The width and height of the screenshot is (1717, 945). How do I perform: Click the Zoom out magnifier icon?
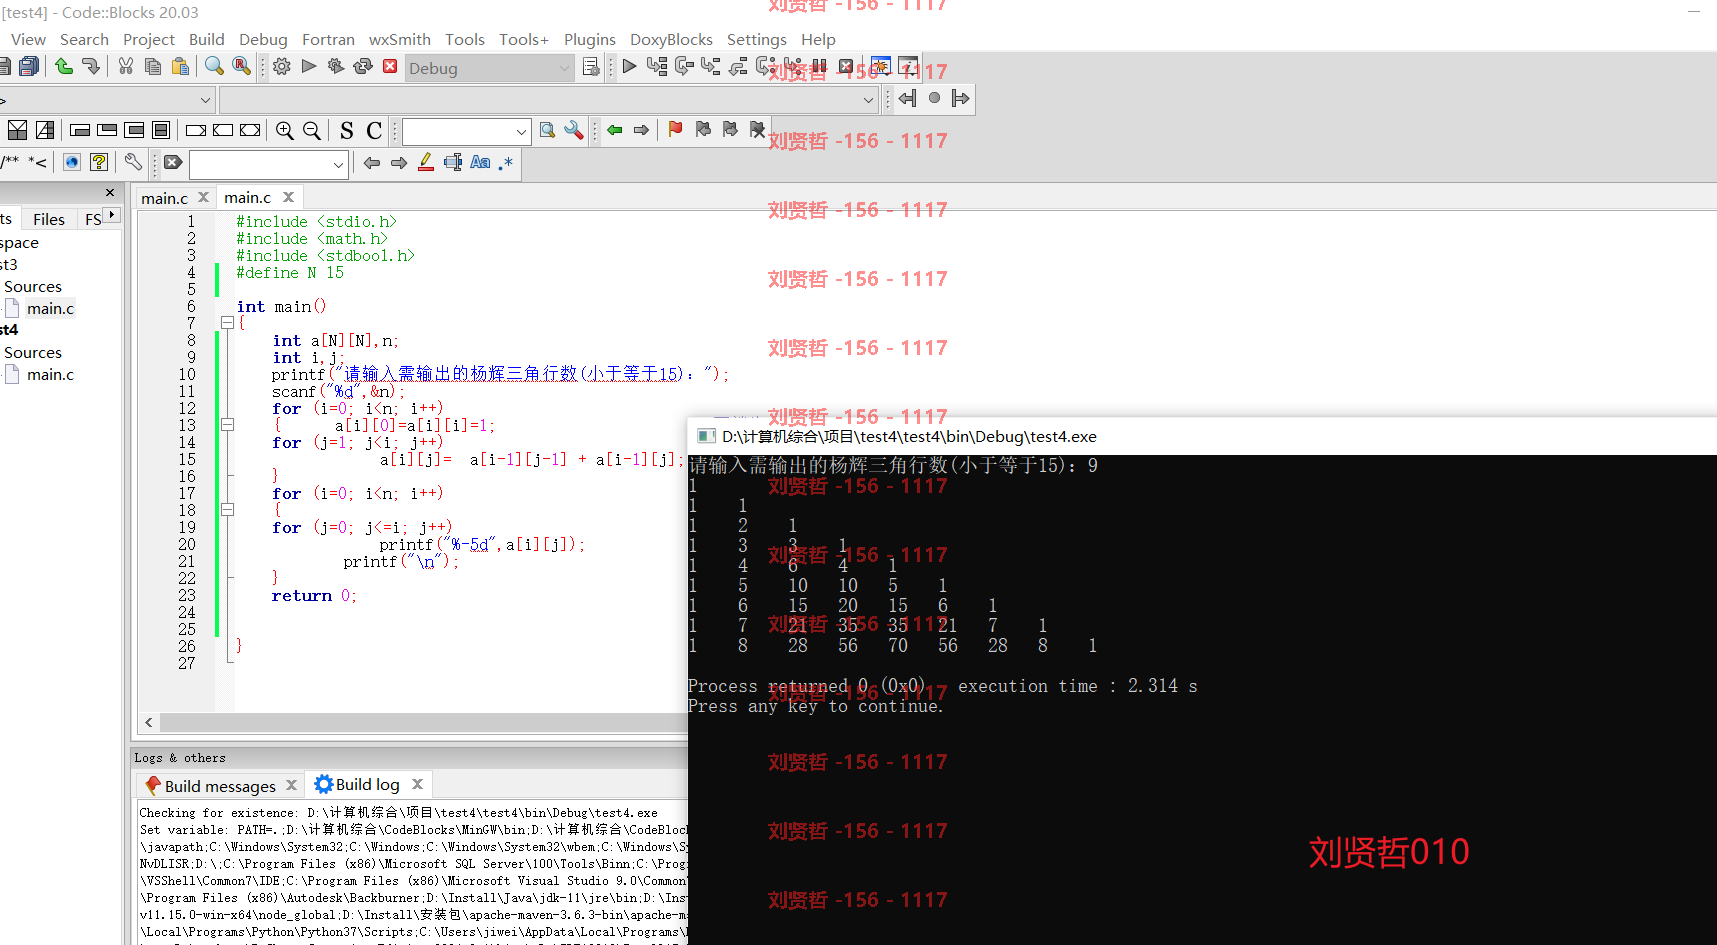[312, 130]
